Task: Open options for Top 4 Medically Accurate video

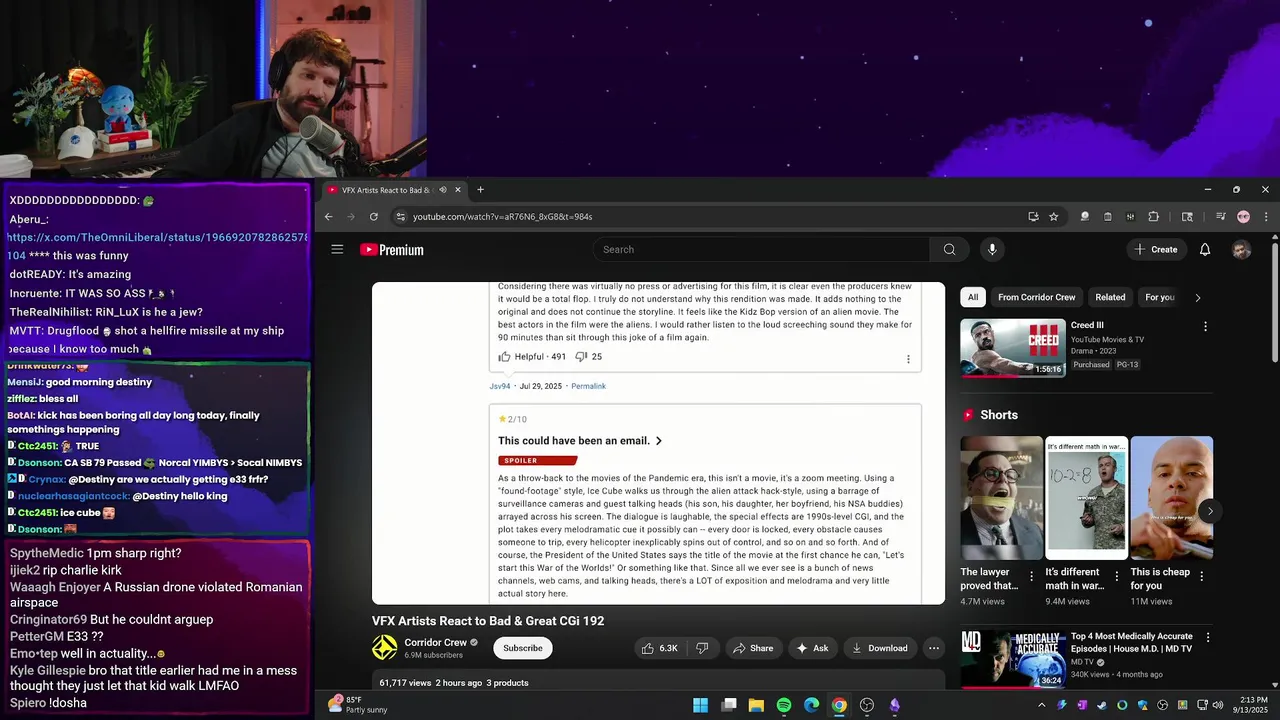Action: [x=1207, y=637]
